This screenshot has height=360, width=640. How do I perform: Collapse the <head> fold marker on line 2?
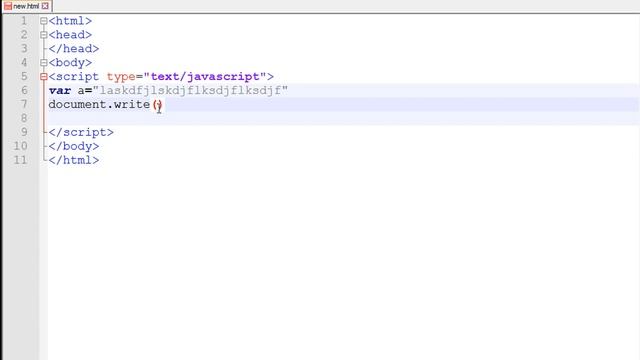pyautogui.click(x=44, y=35)
